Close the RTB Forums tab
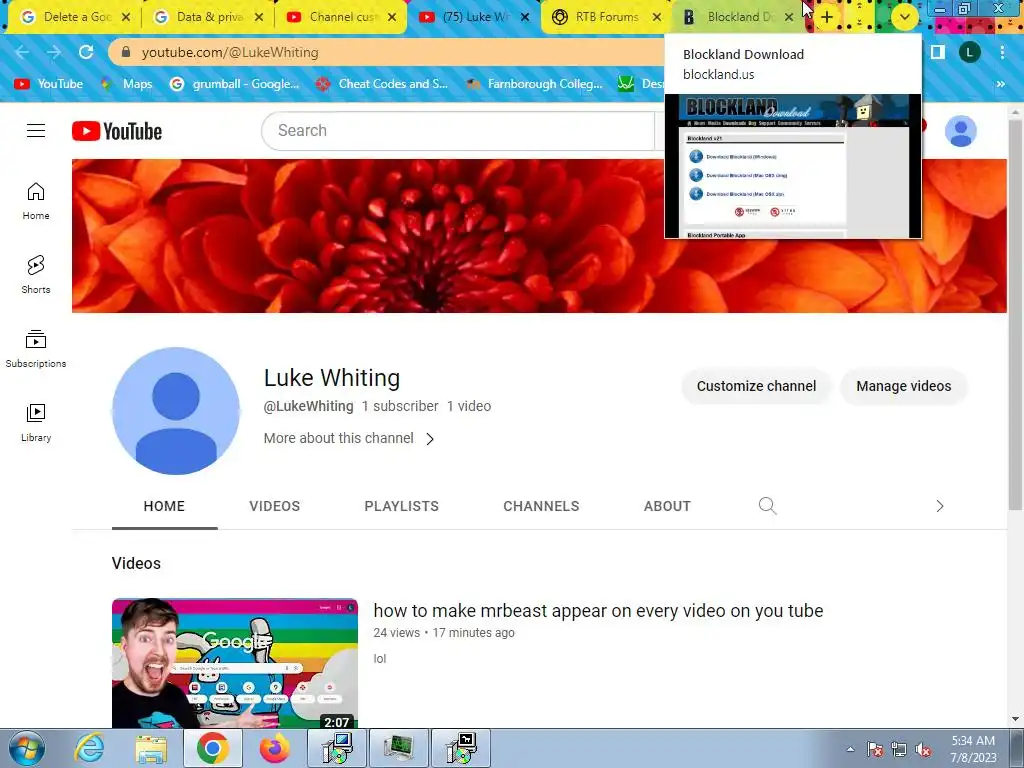Screen dimensions: 1024x768 pos(657,17)
